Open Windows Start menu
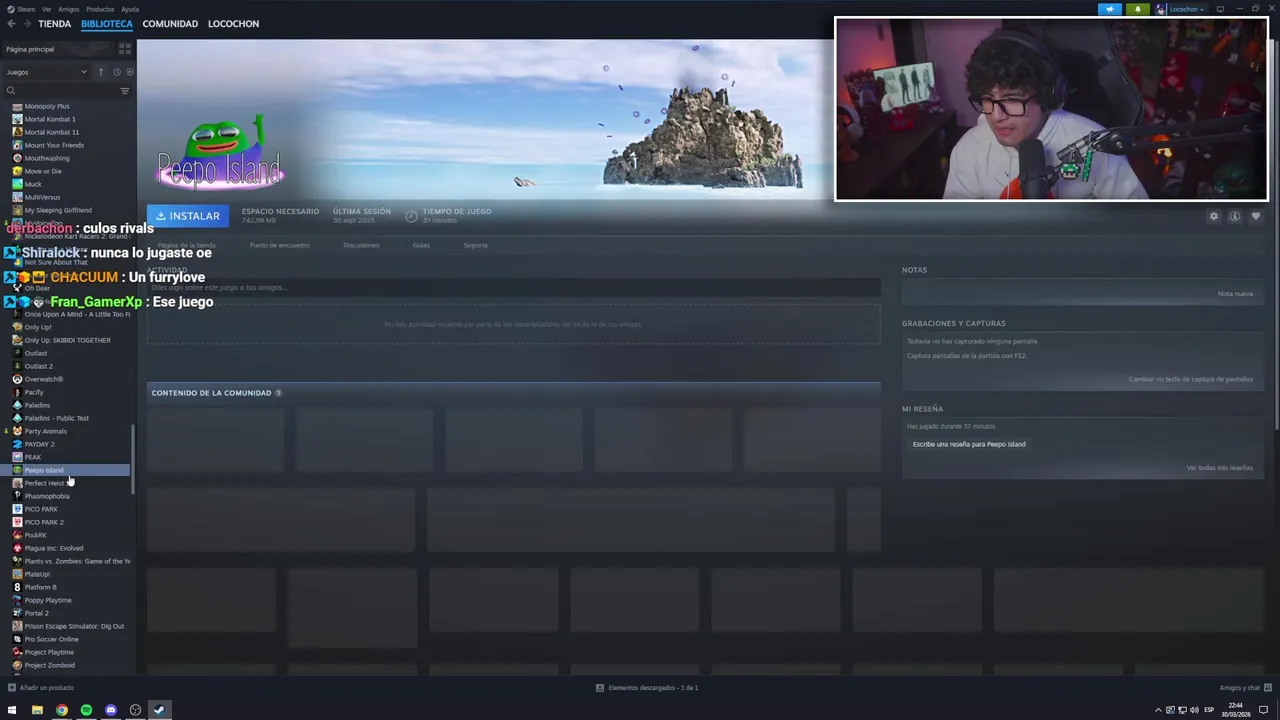 (12, 710)
